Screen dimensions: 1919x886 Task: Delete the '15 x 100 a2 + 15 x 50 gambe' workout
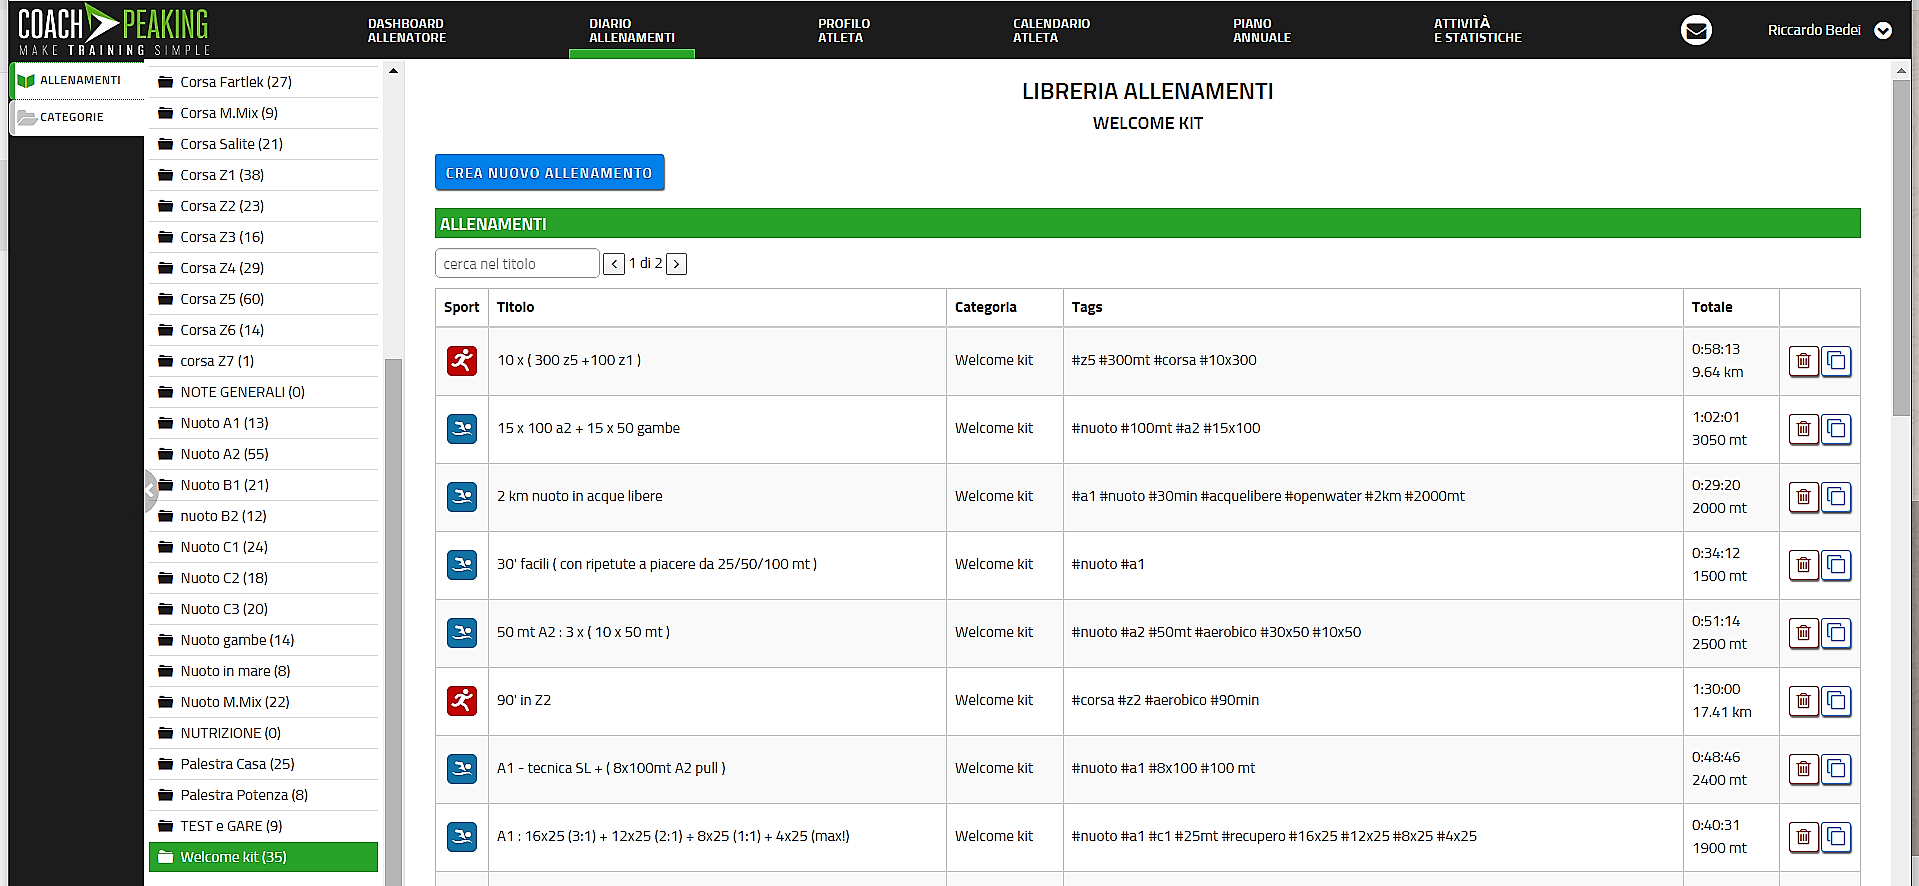(1803, 429)
